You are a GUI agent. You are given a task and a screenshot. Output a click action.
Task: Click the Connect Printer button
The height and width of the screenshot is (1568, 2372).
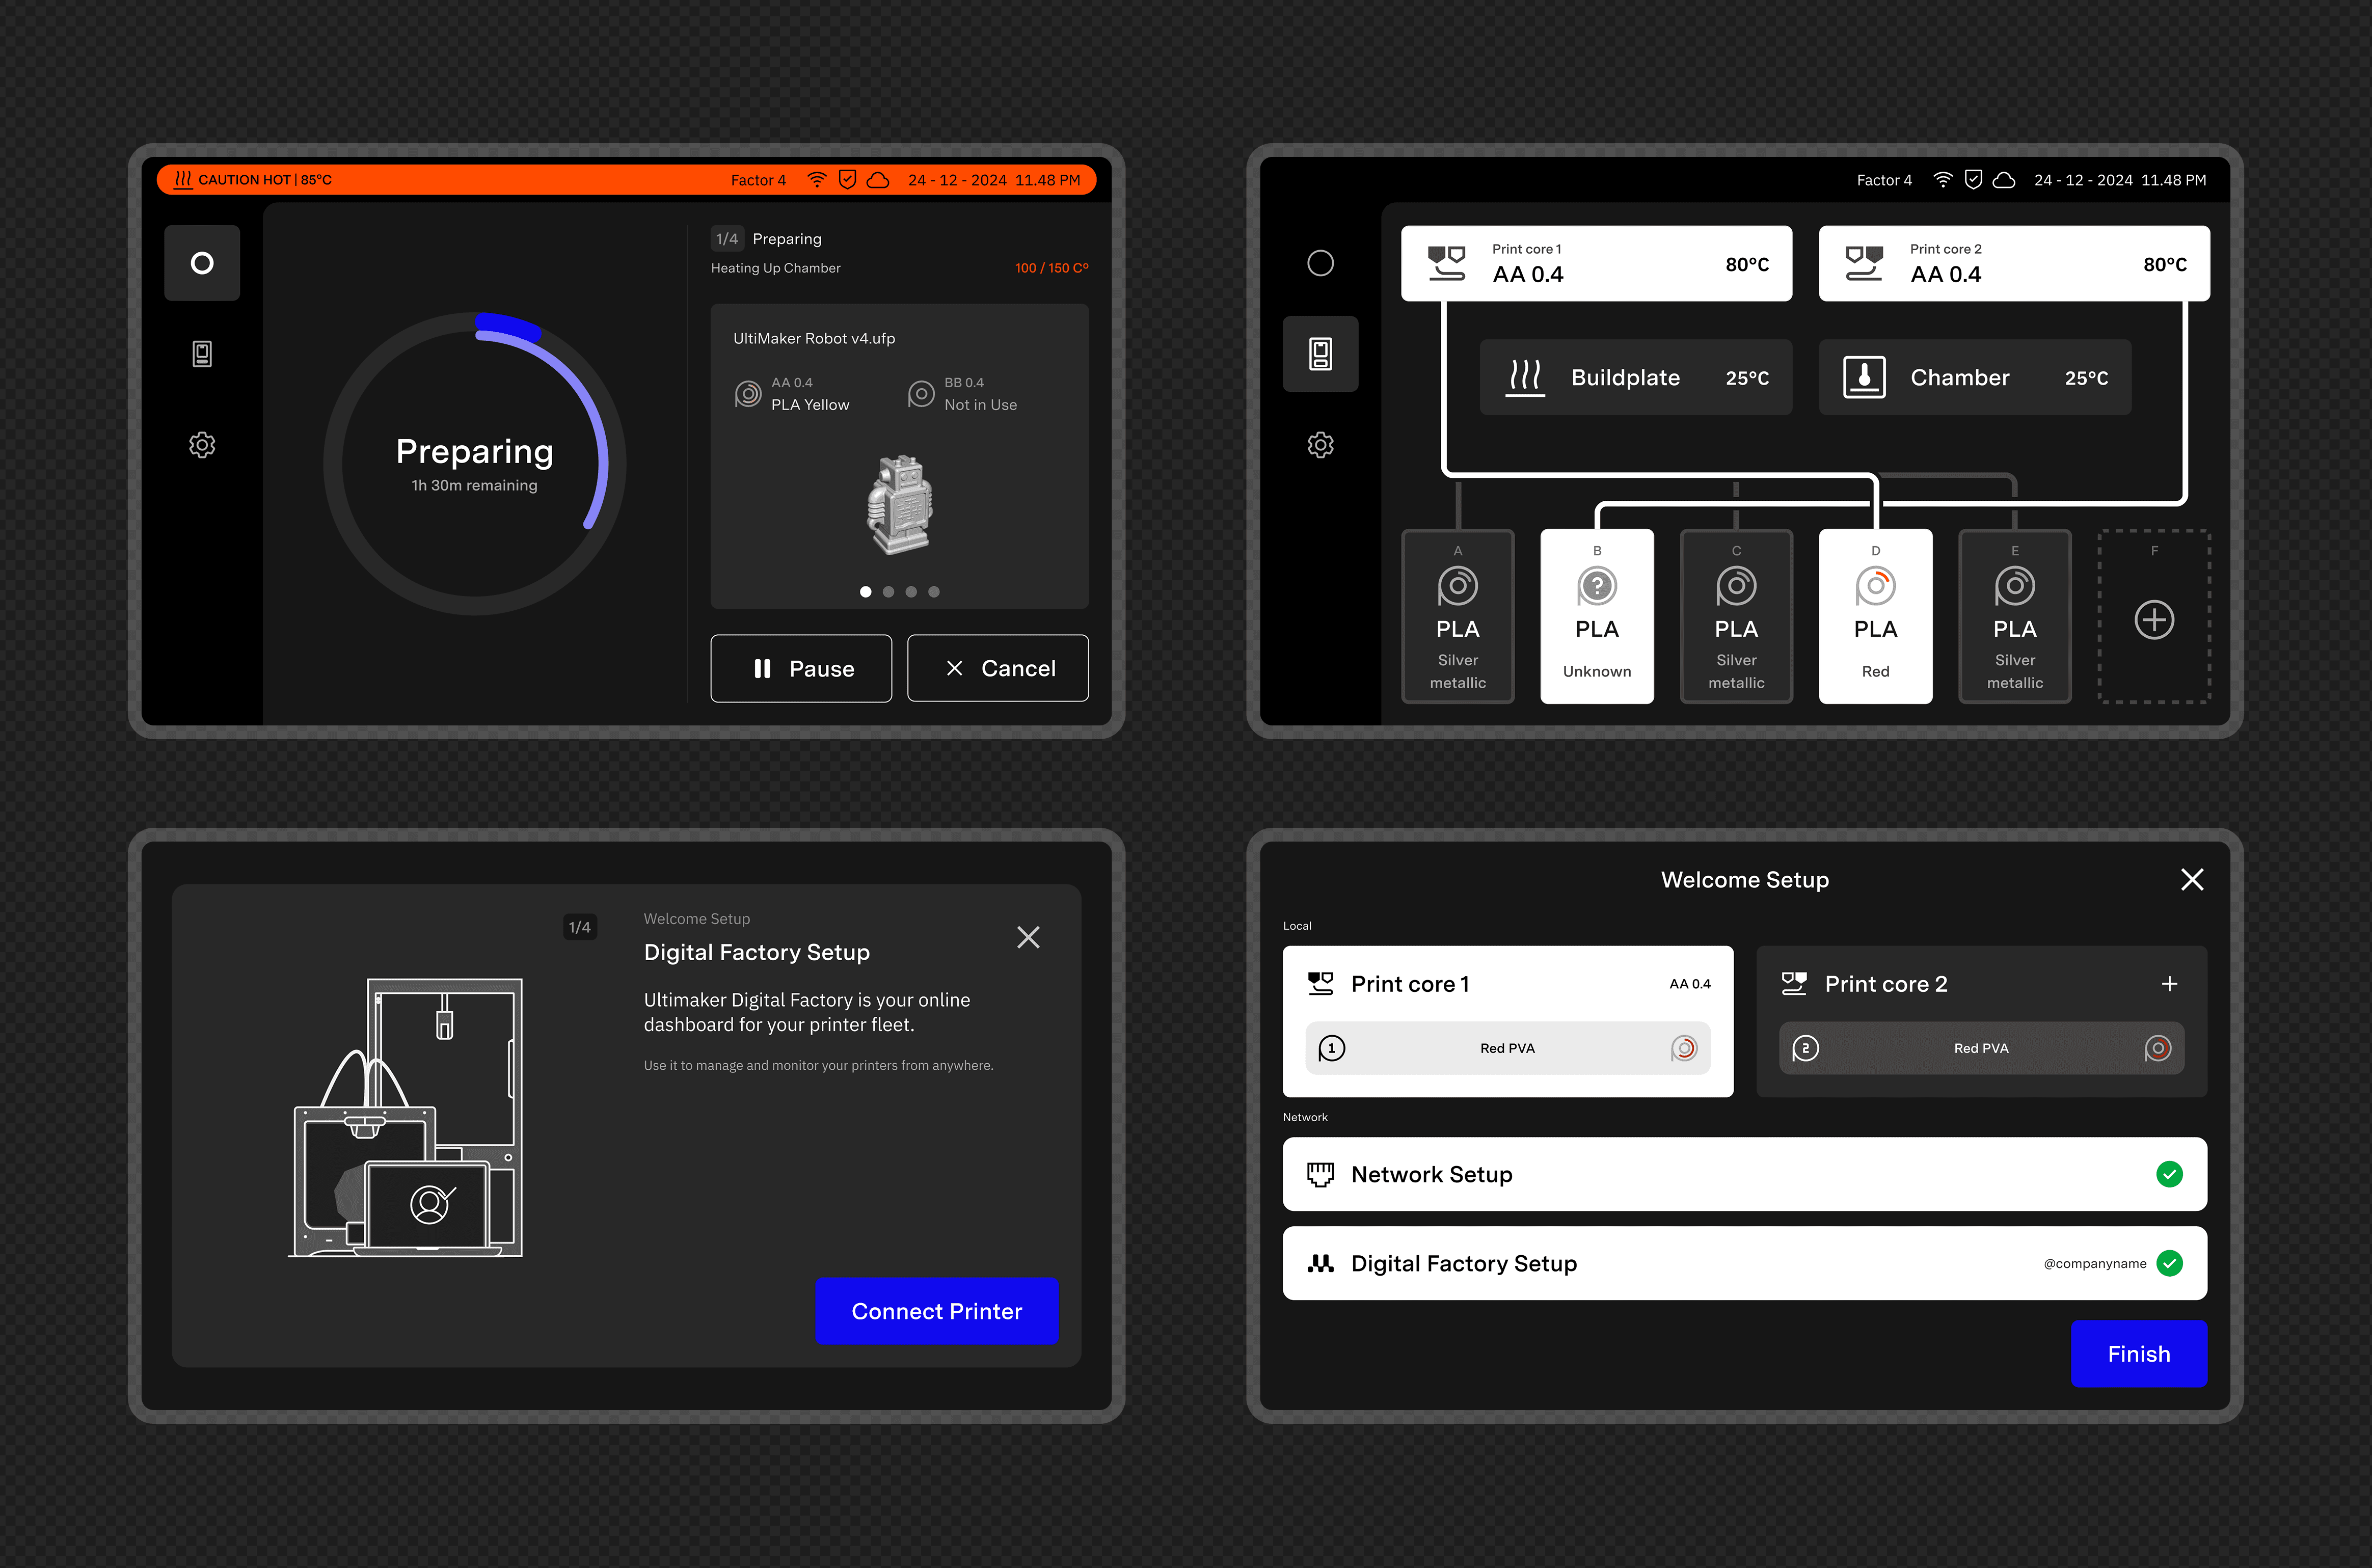937,1311
